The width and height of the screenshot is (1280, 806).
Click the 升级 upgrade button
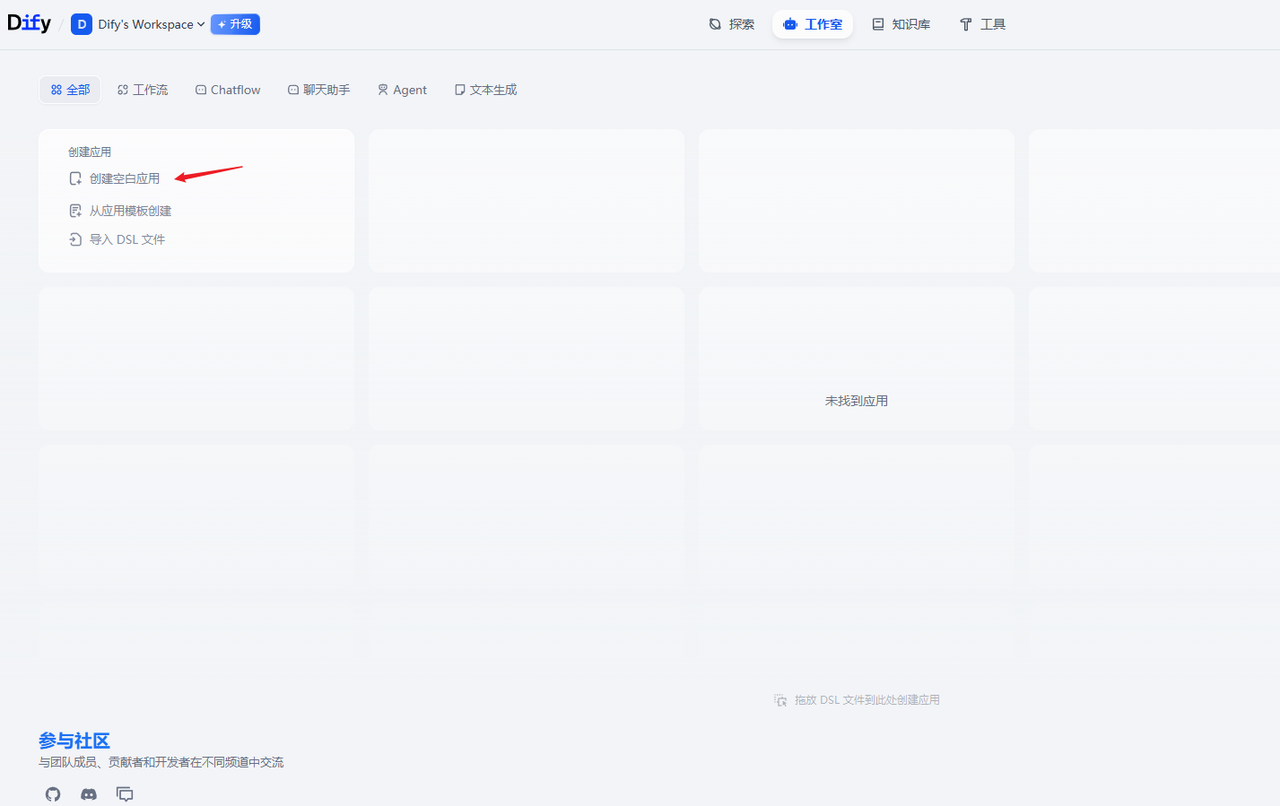pos(235,24)
